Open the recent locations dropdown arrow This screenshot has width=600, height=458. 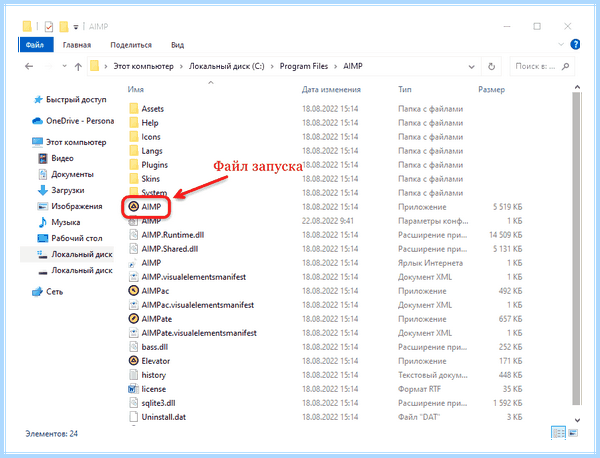[64, 66]
